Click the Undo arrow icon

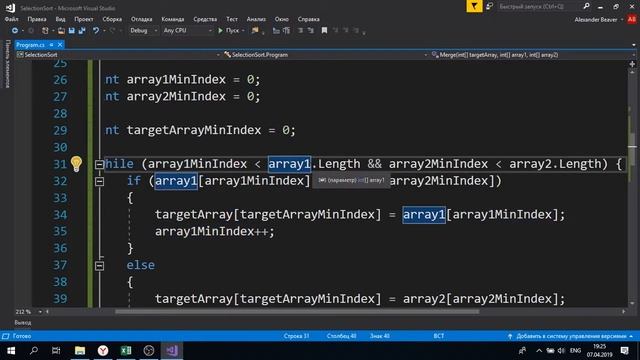96,31
